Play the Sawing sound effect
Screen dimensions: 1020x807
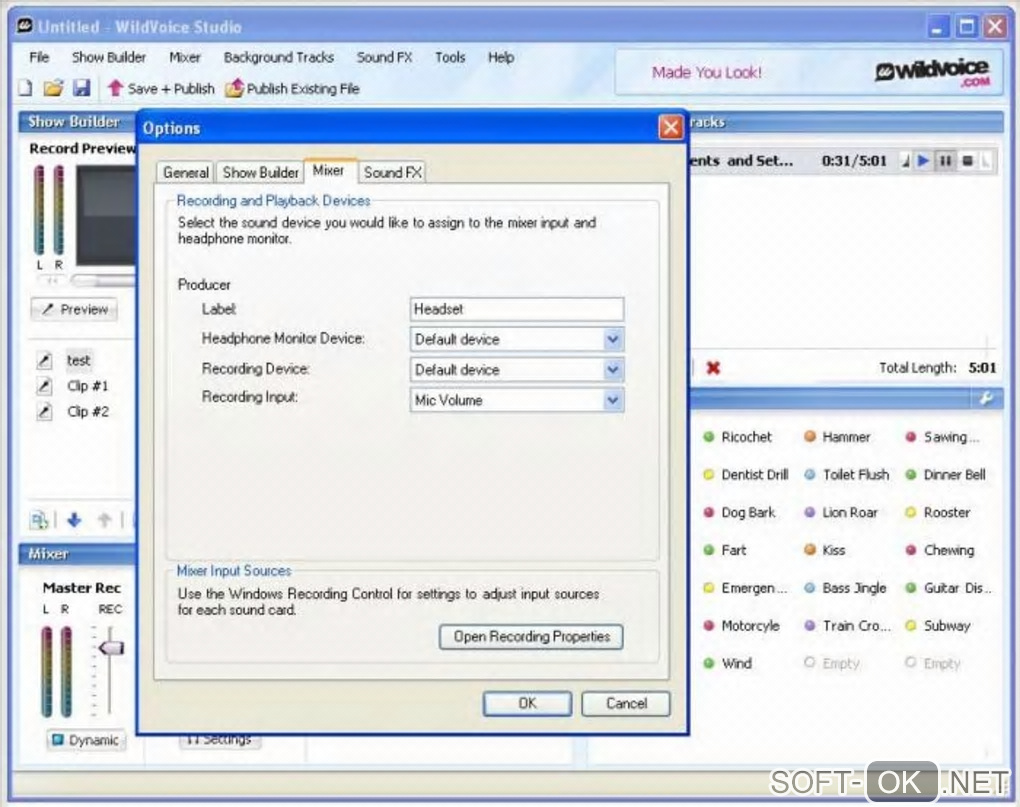[942, 437]
